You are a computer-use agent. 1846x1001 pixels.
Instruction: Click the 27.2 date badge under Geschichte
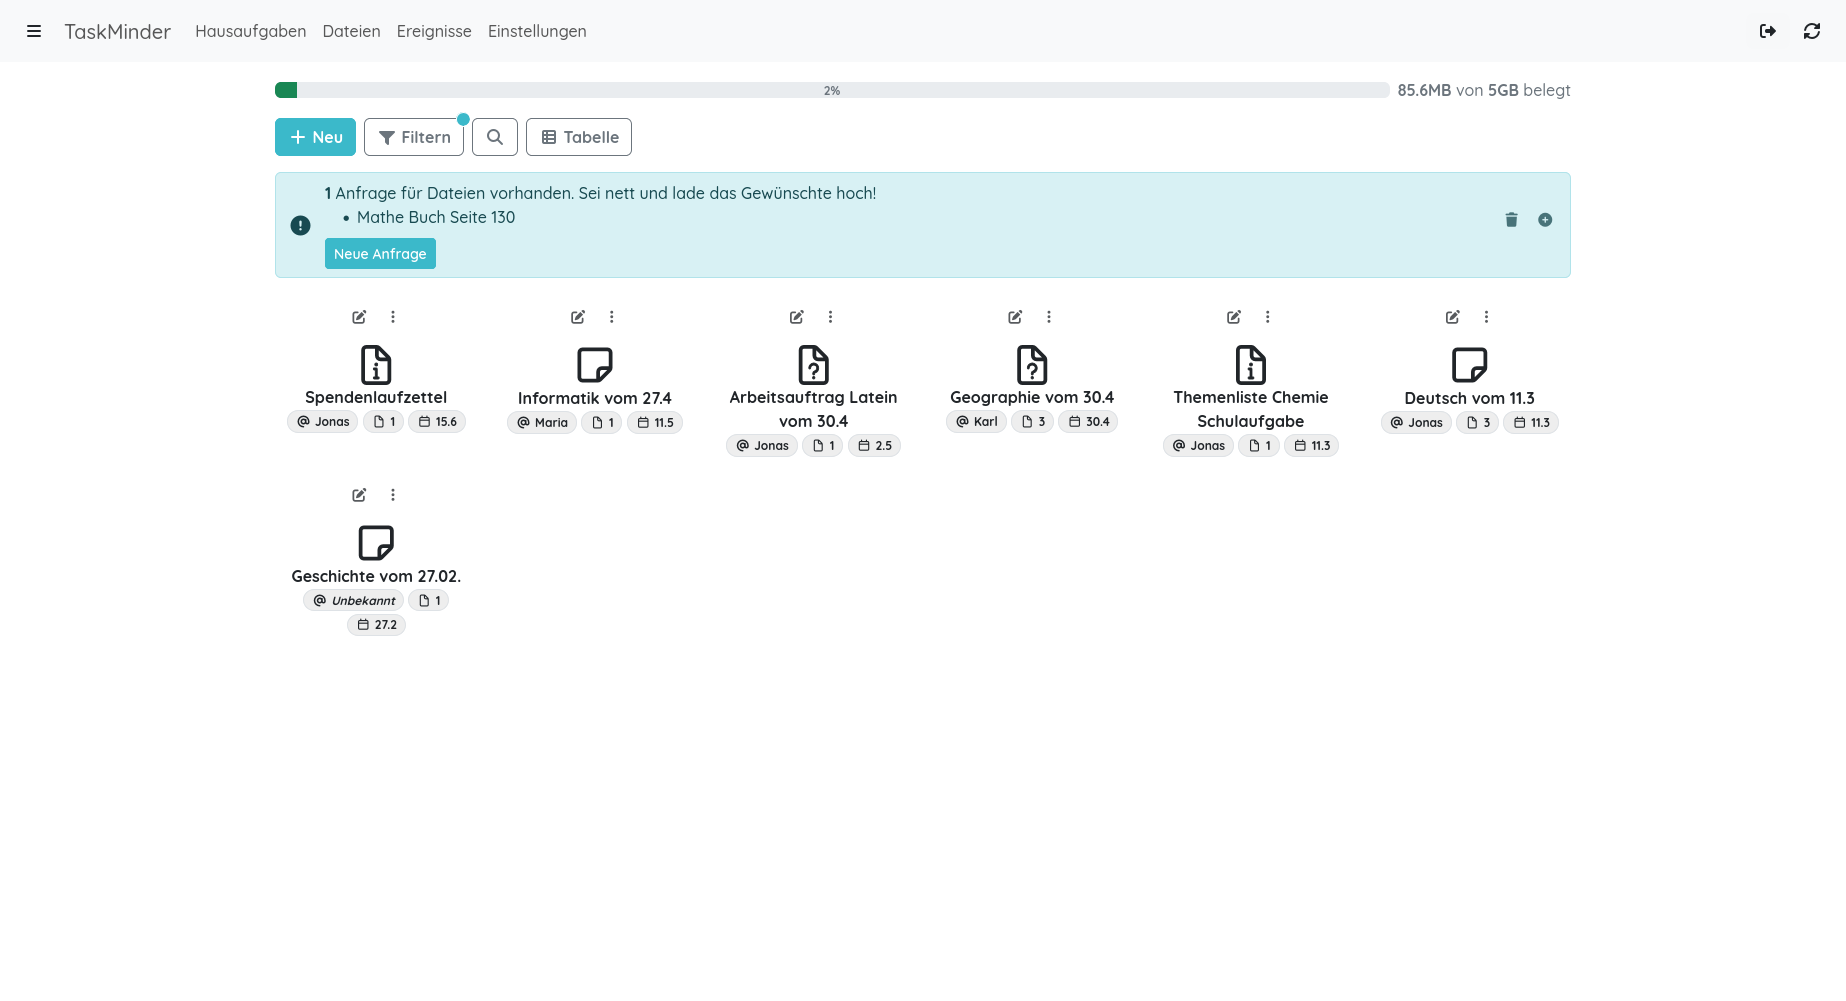[x=377, y=625]
